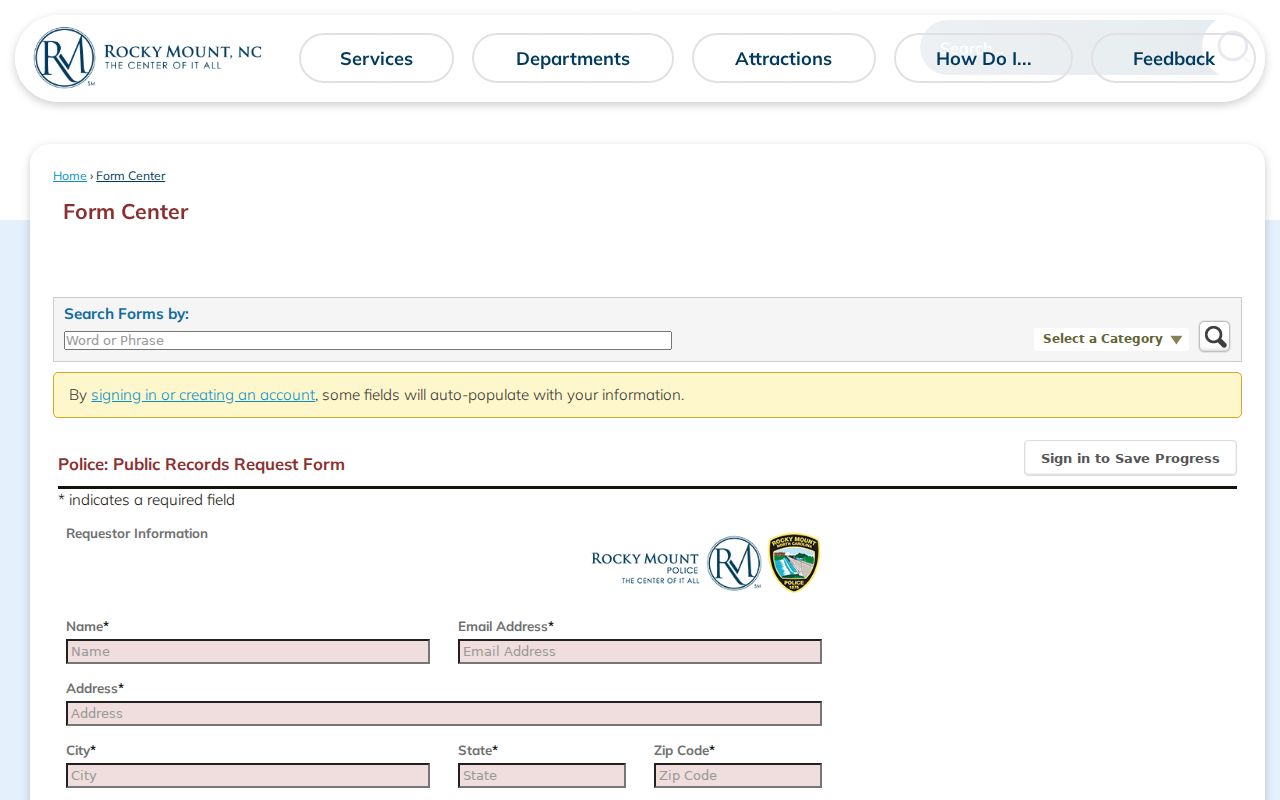Screen dimensions: 1280x800
Task: Click the Search Forms by: label
Action: pos(126,314)
